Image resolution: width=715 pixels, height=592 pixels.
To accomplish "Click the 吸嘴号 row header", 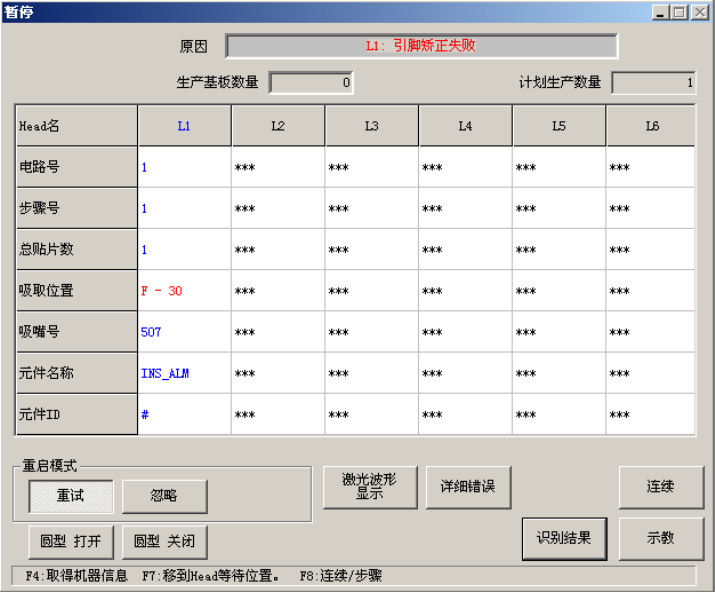I will pos(77,332).
